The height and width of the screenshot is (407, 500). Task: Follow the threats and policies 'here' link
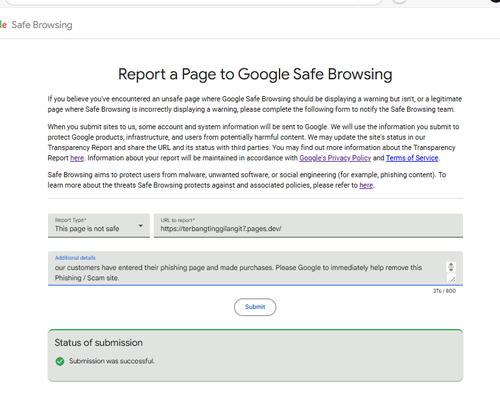366,185
